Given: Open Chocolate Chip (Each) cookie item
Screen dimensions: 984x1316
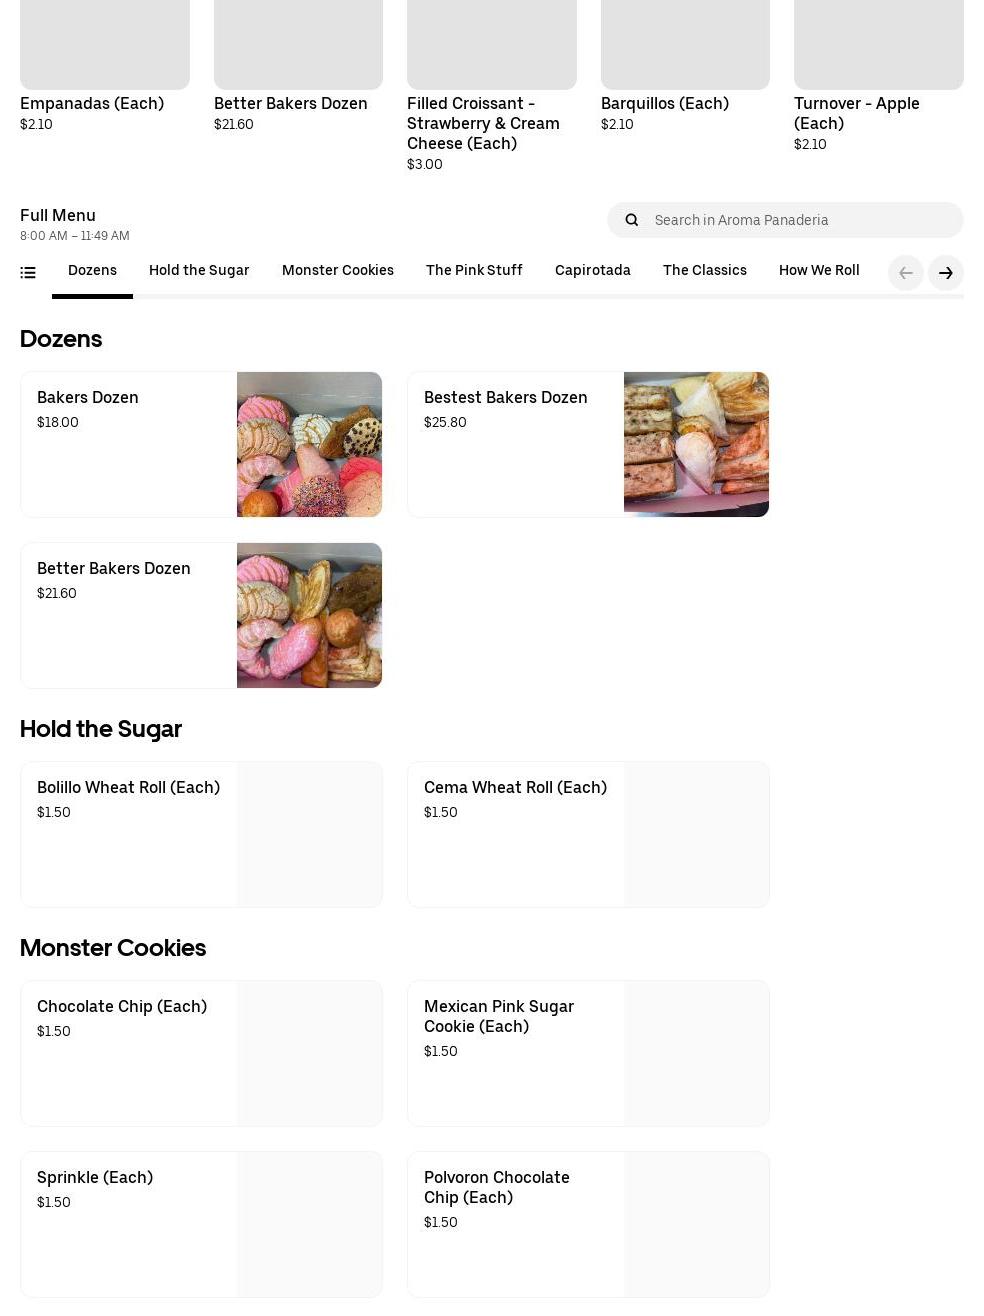Looking at the screenshot, I should 201,1054.
